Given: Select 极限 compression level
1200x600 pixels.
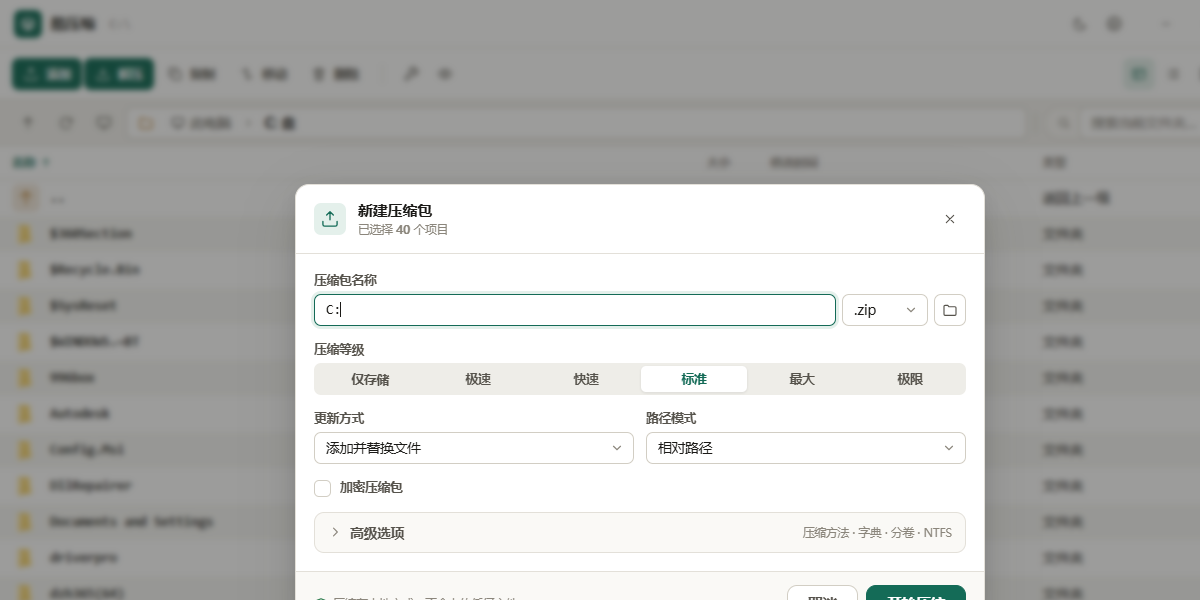Looking at the screenshot, I should pos(910,379).
